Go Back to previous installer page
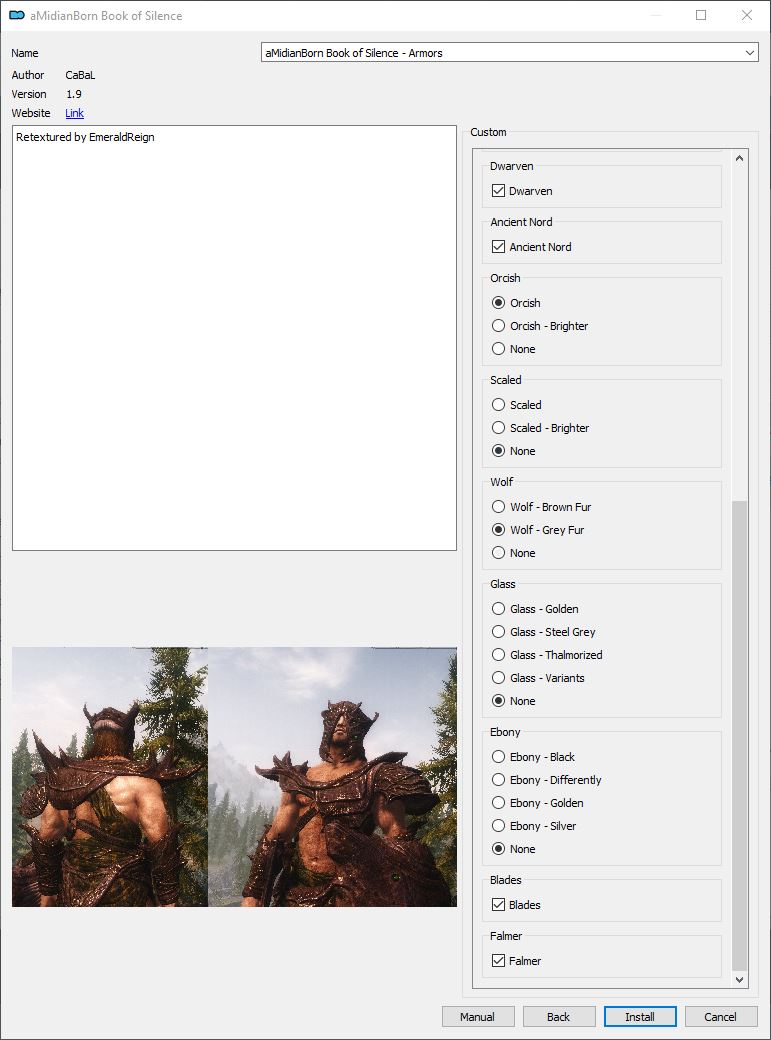This screenshot has height=1040, width=771. [559, 1017]
